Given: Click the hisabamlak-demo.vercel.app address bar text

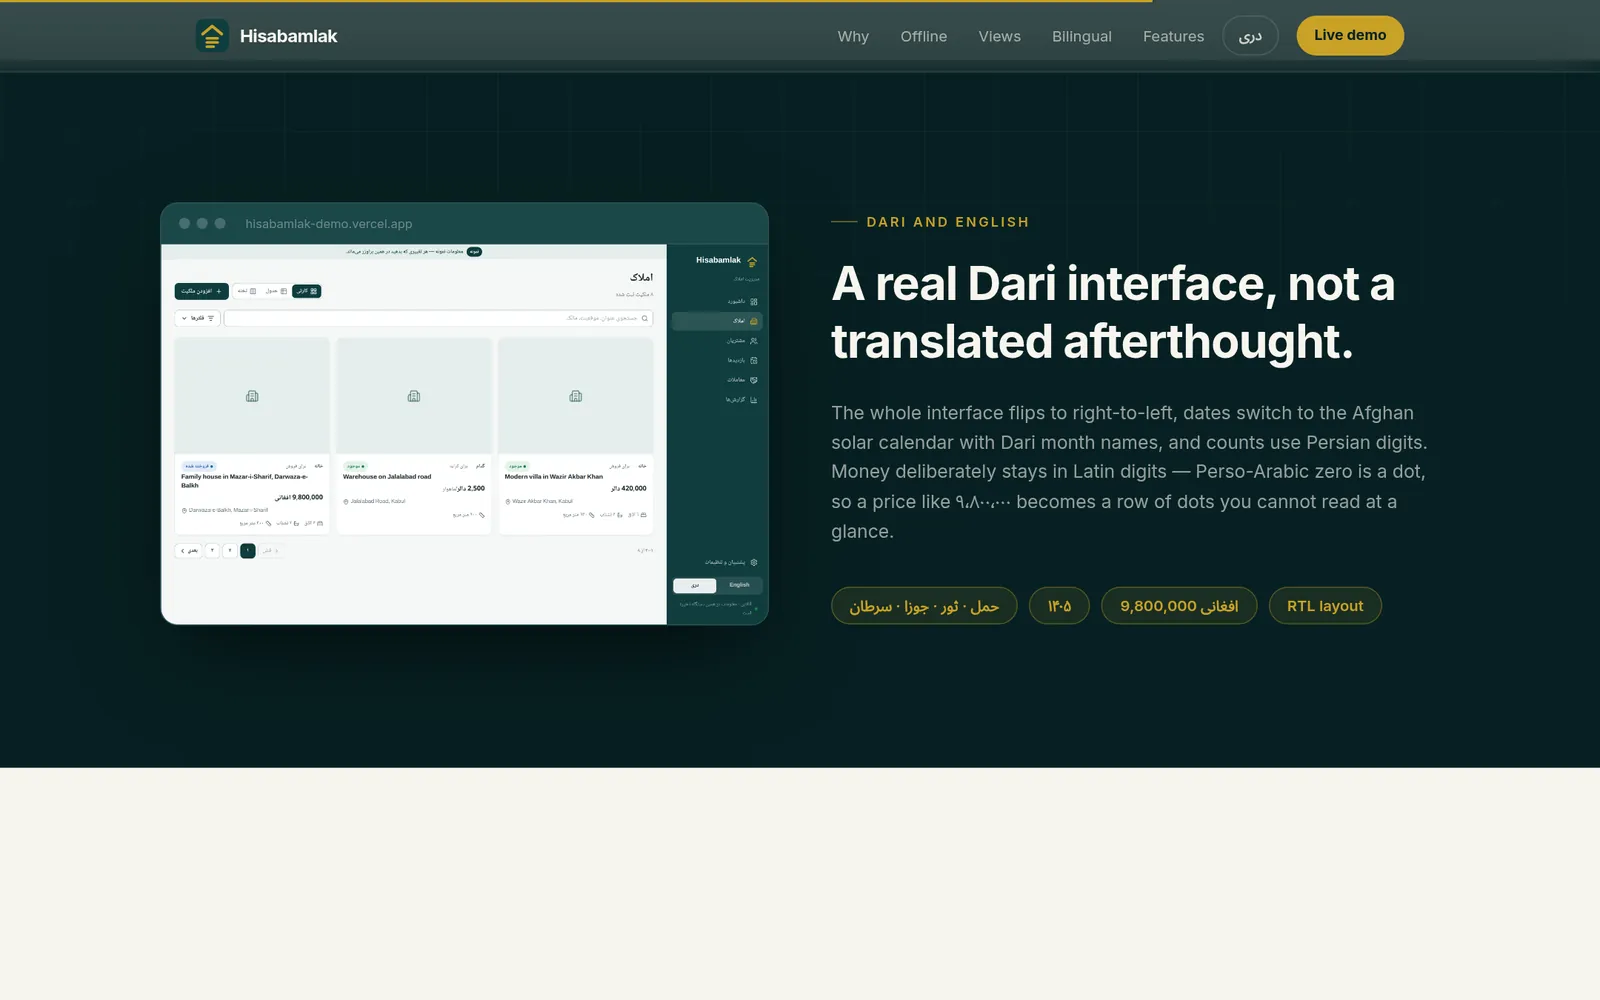Looking at the screenshot, I should 329,224.
